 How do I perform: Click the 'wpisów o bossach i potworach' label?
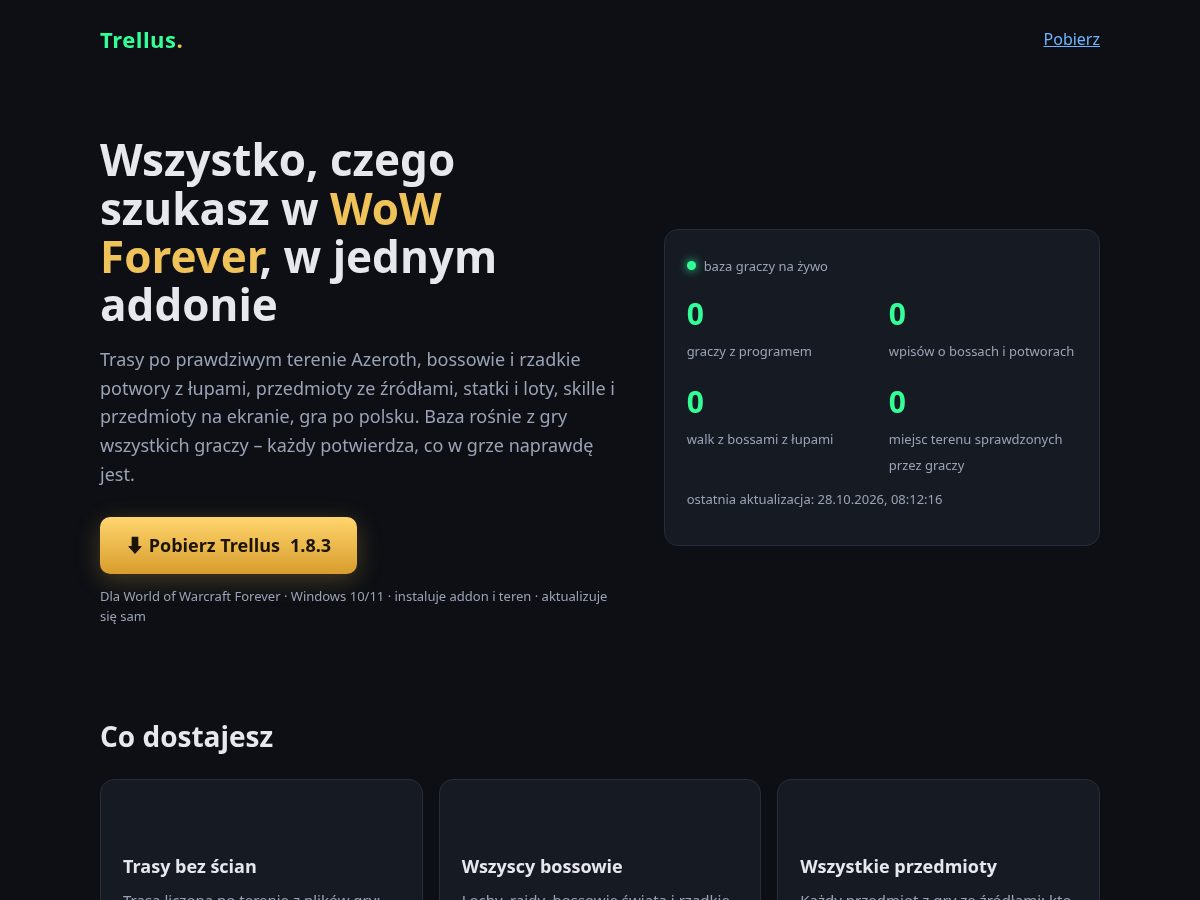click(981, 351)
